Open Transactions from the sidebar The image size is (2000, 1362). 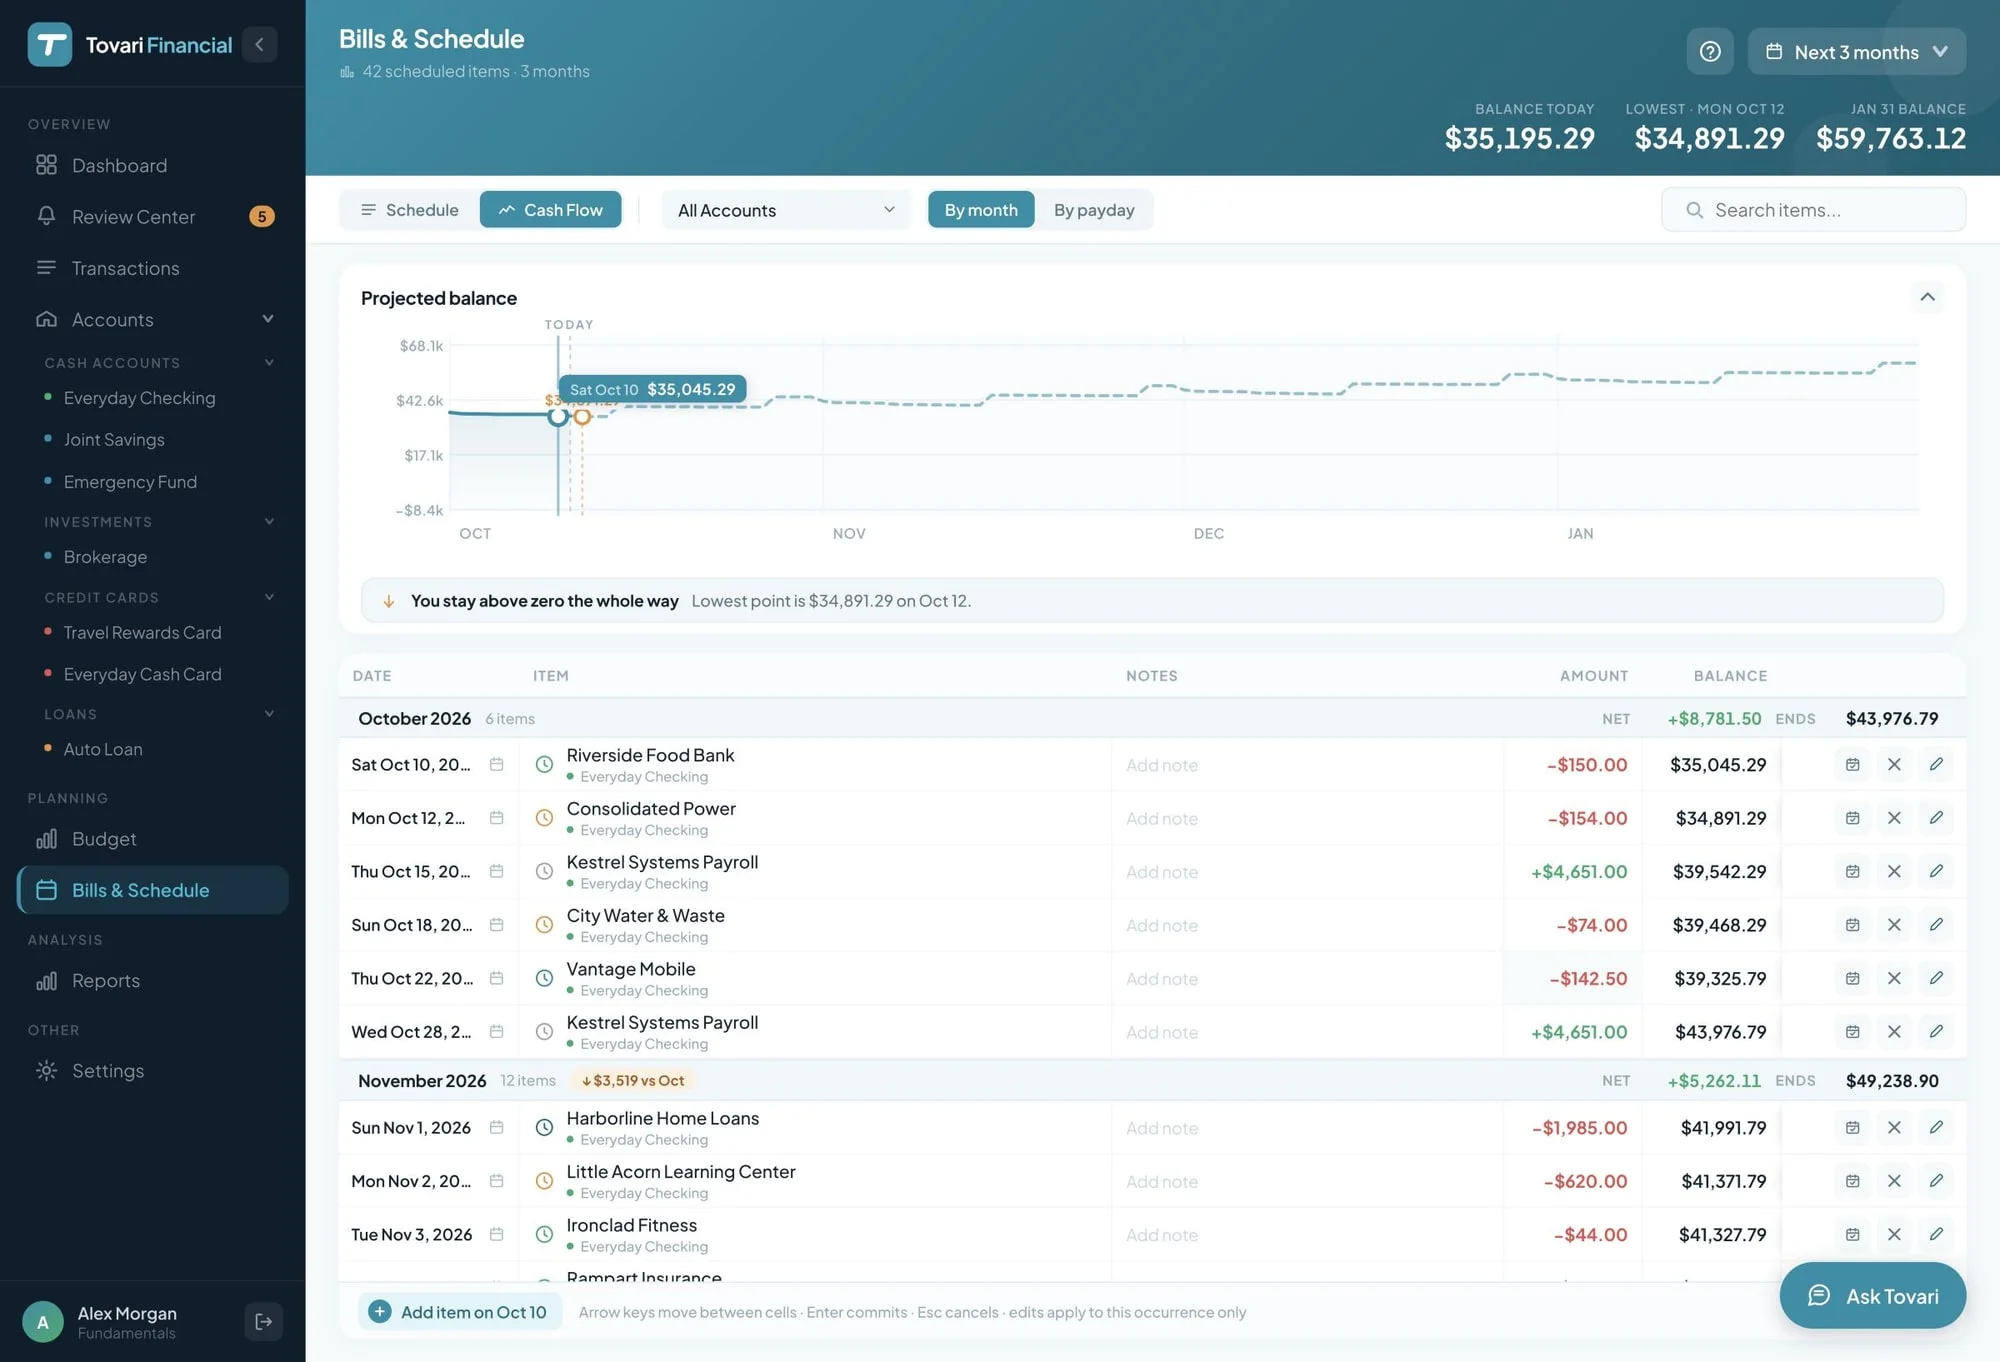click(152, 268)
